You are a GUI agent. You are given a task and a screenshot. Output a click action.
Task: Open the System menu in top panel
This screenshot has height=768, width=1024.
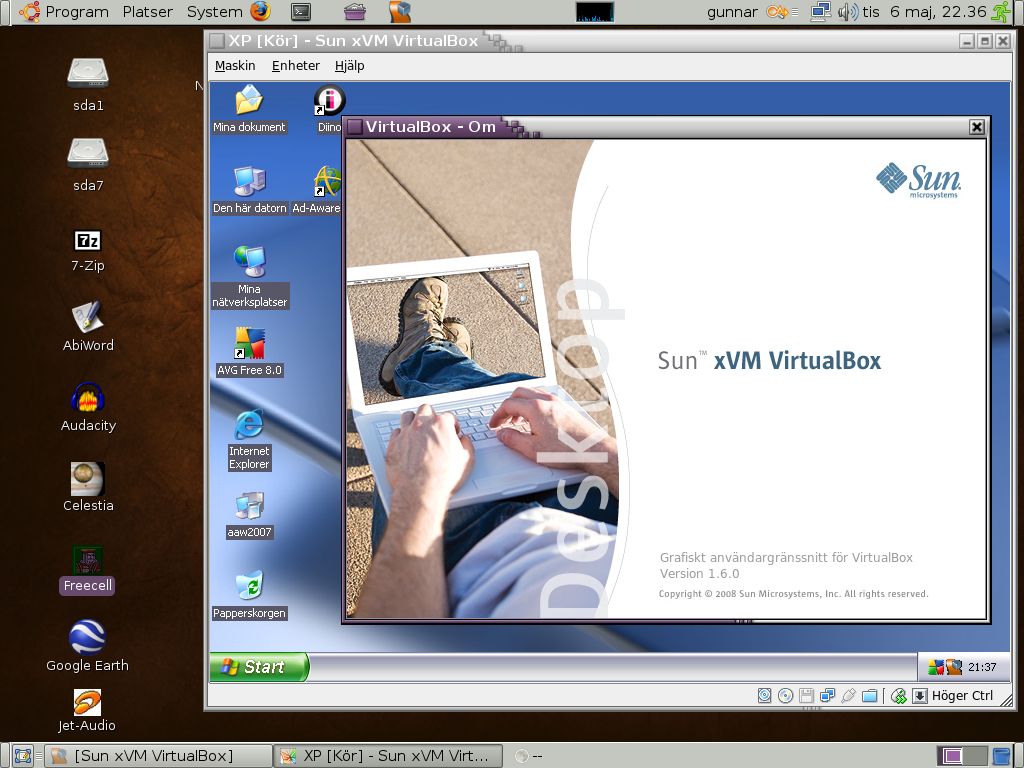[214, 12]
